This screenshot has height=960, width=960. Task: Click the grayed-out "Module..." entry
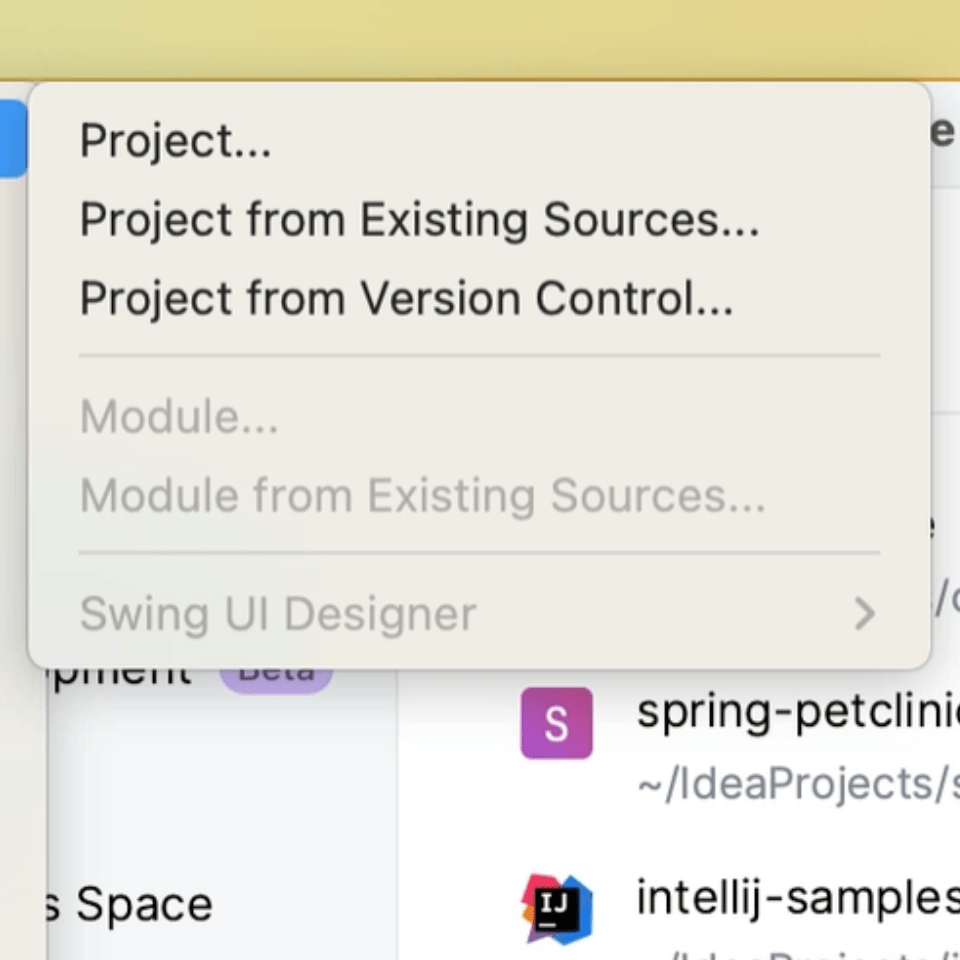tap(179, 416)
